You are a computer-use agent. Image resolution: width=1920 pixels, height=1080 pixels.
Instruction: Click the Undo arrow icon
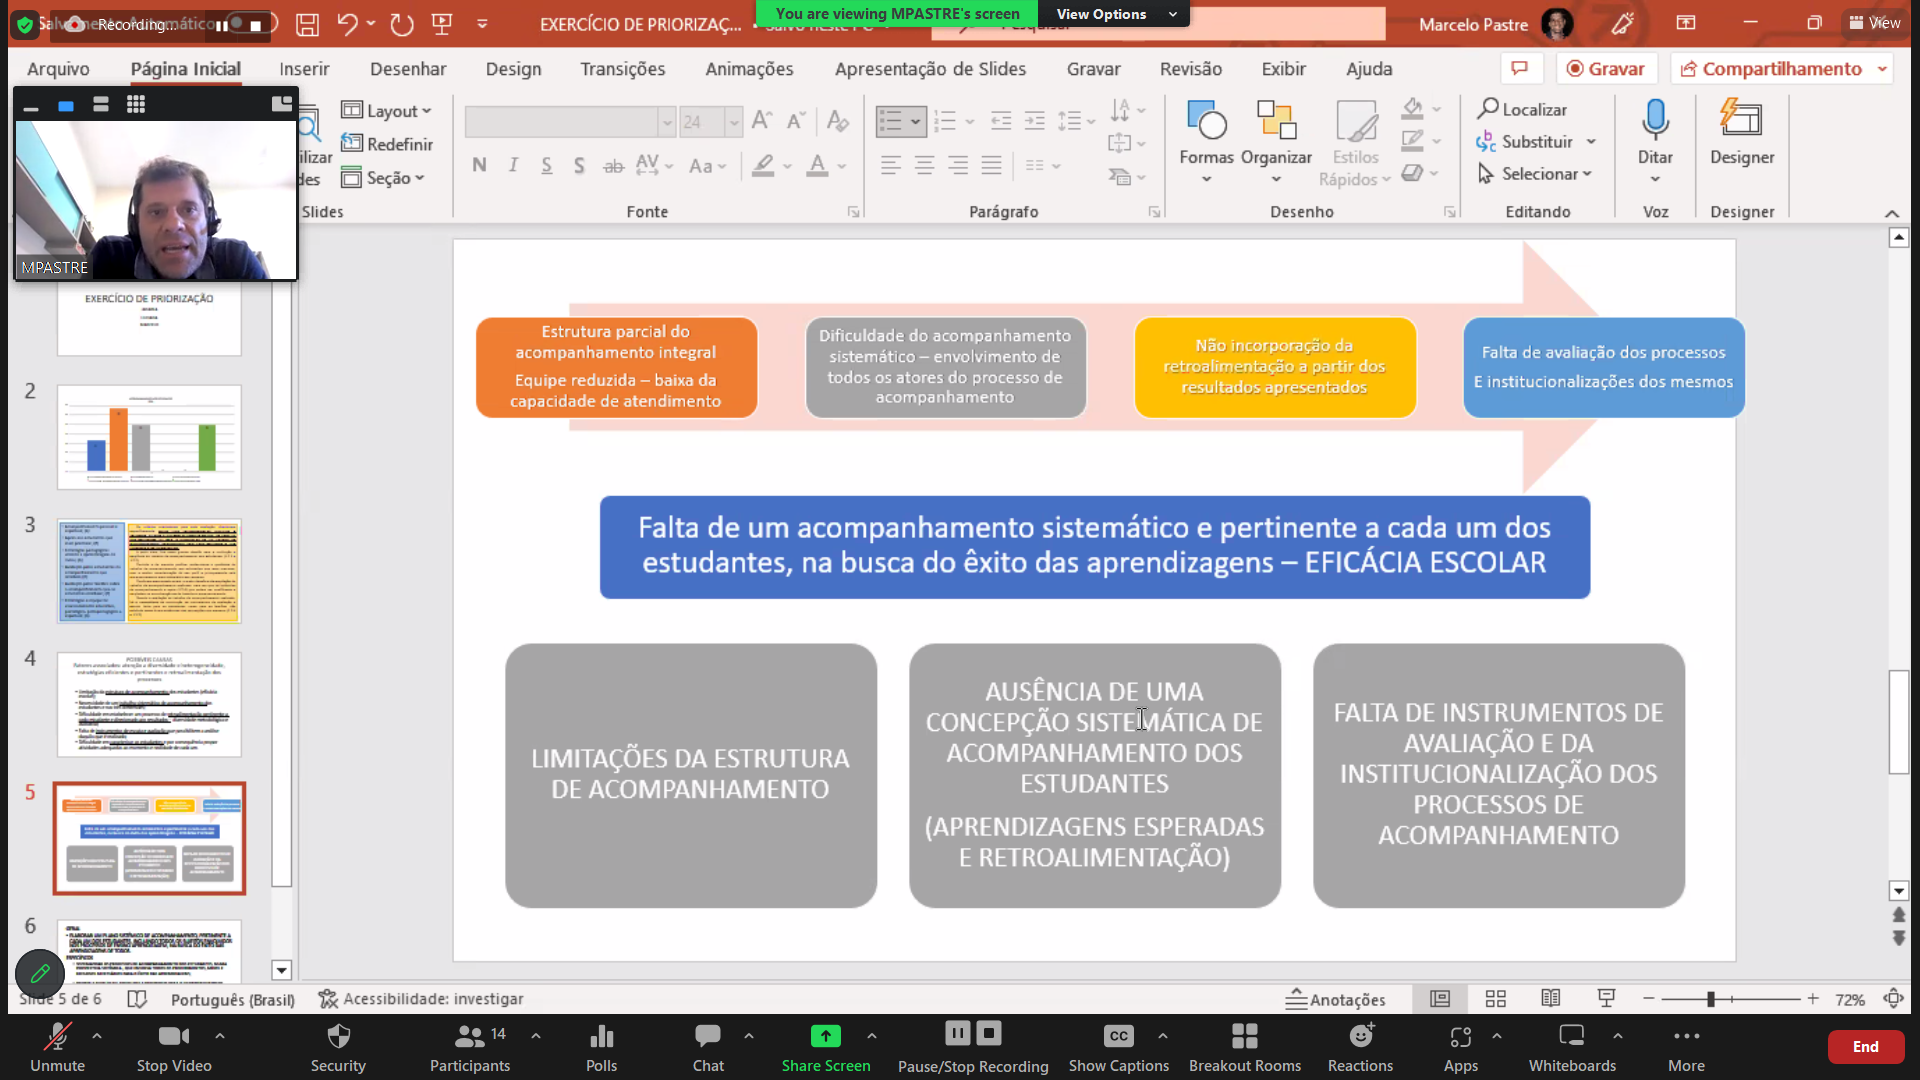click(347, 24)
